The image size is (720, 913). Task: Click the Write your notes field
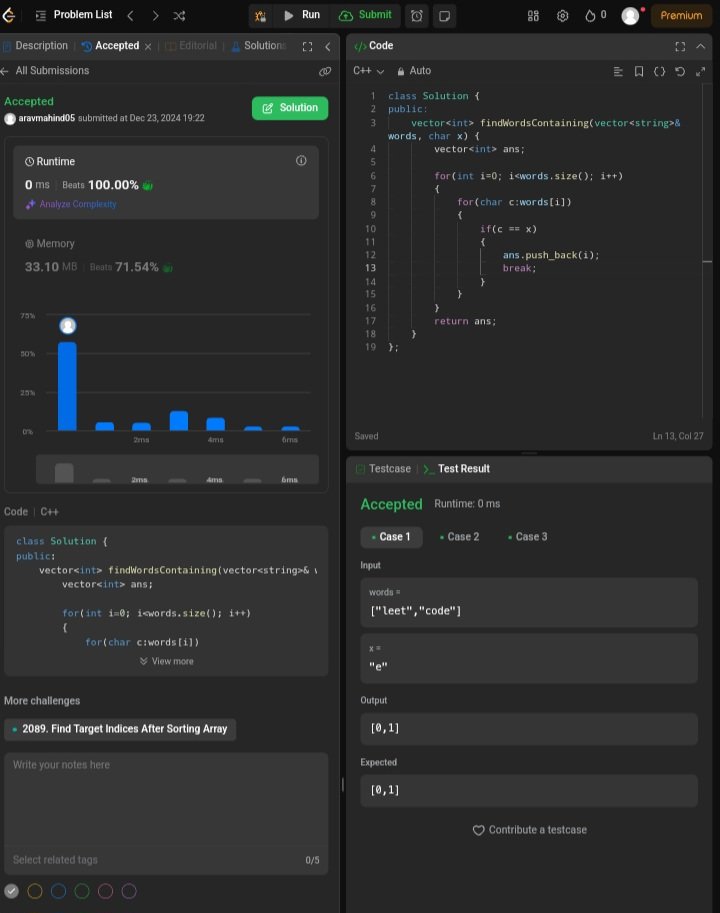166,798
